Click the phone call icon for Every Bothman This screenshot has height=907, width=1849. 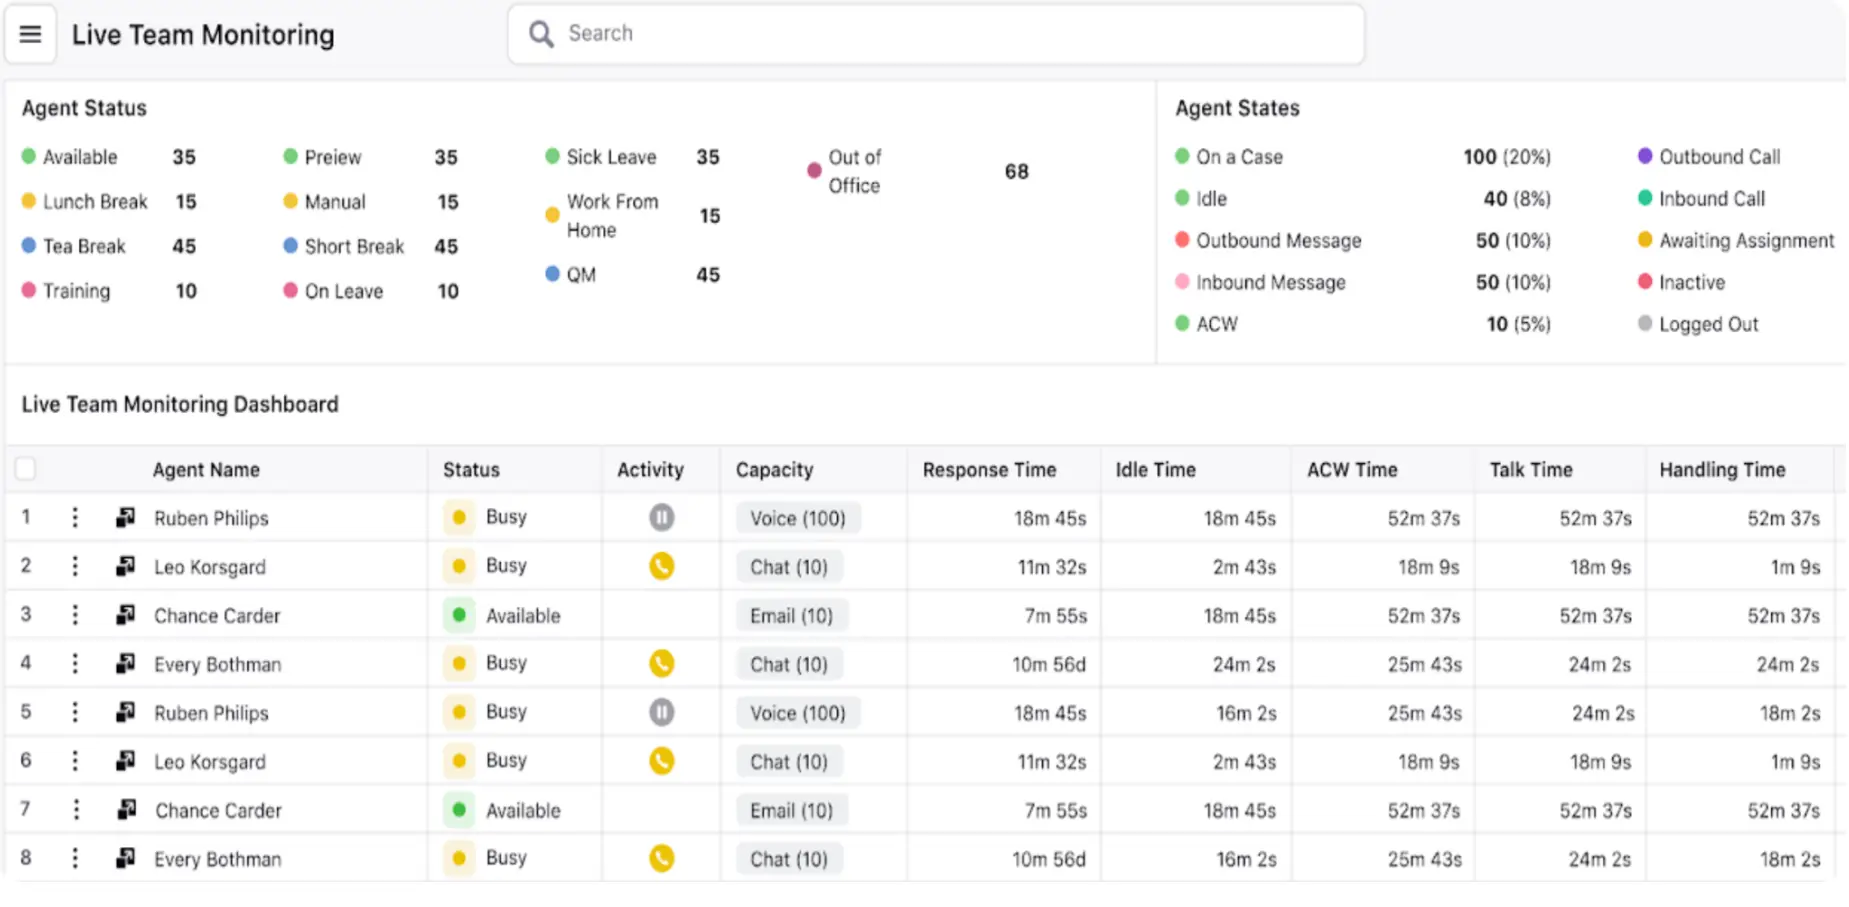661,663
